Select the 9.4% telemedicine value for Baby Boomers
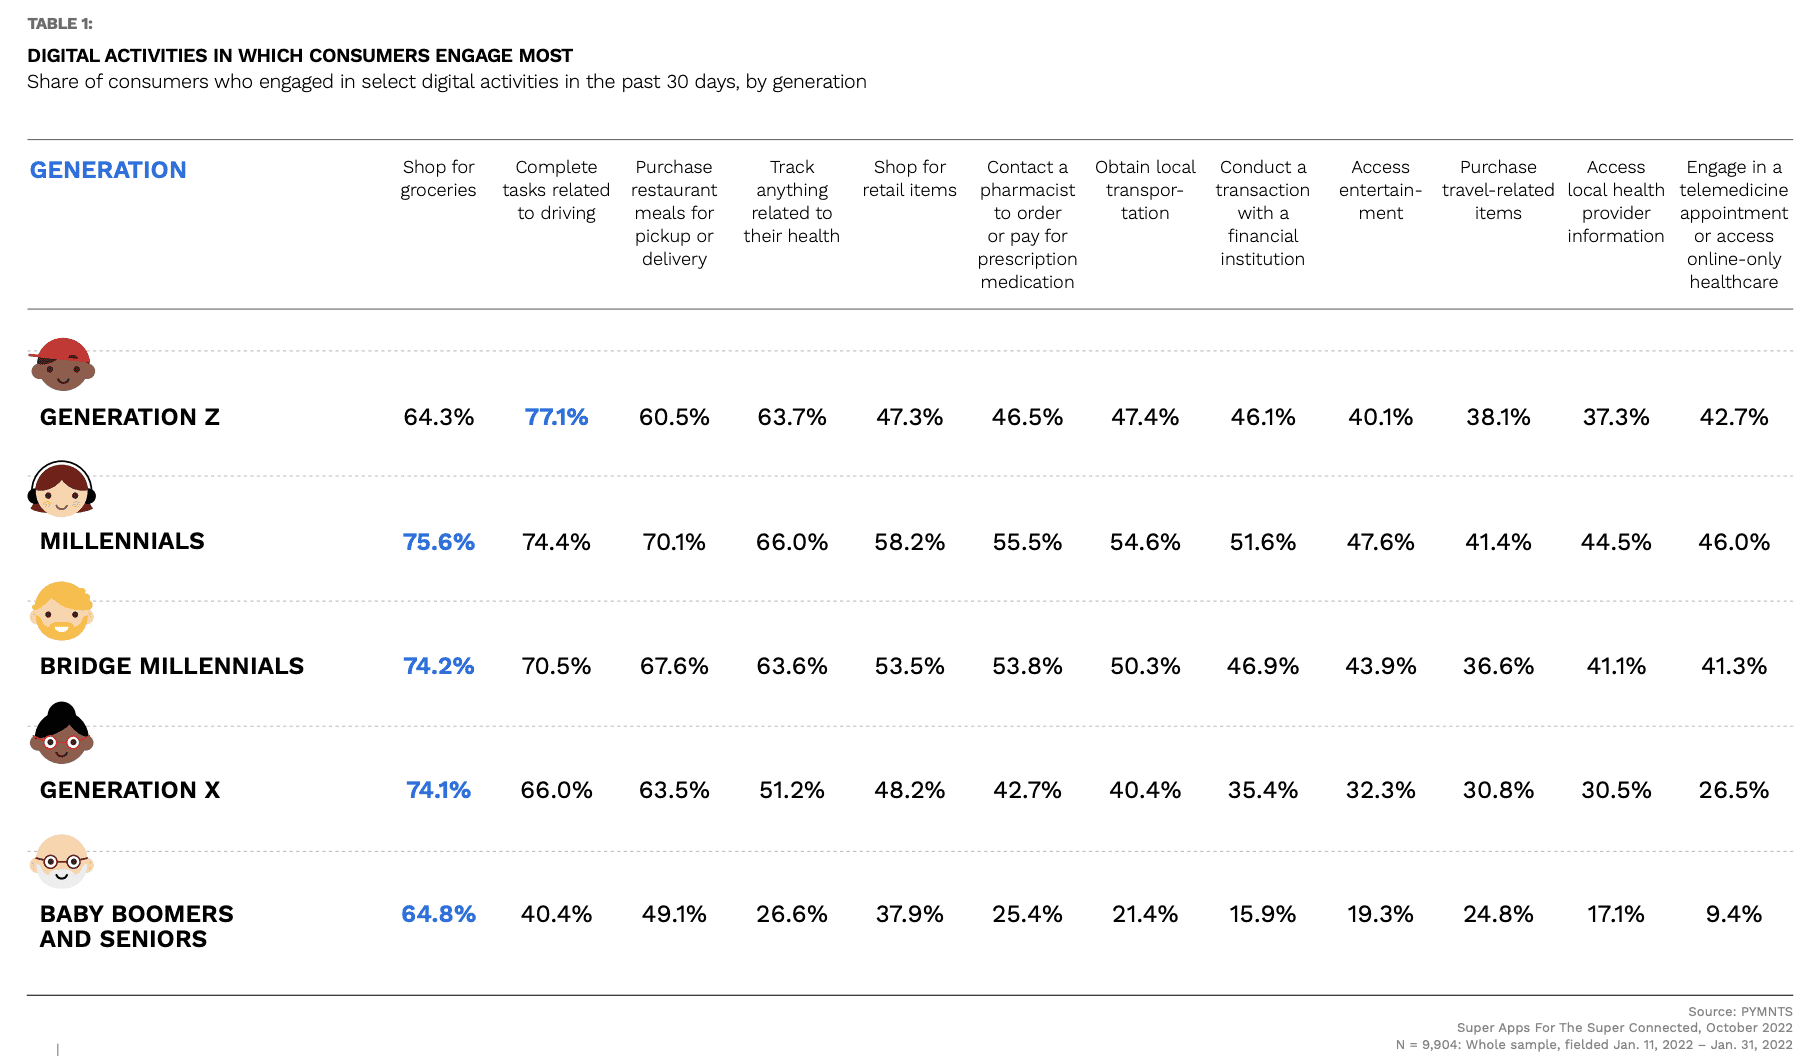This screenshot has width=1806, height=1056. pos(1733,914)
